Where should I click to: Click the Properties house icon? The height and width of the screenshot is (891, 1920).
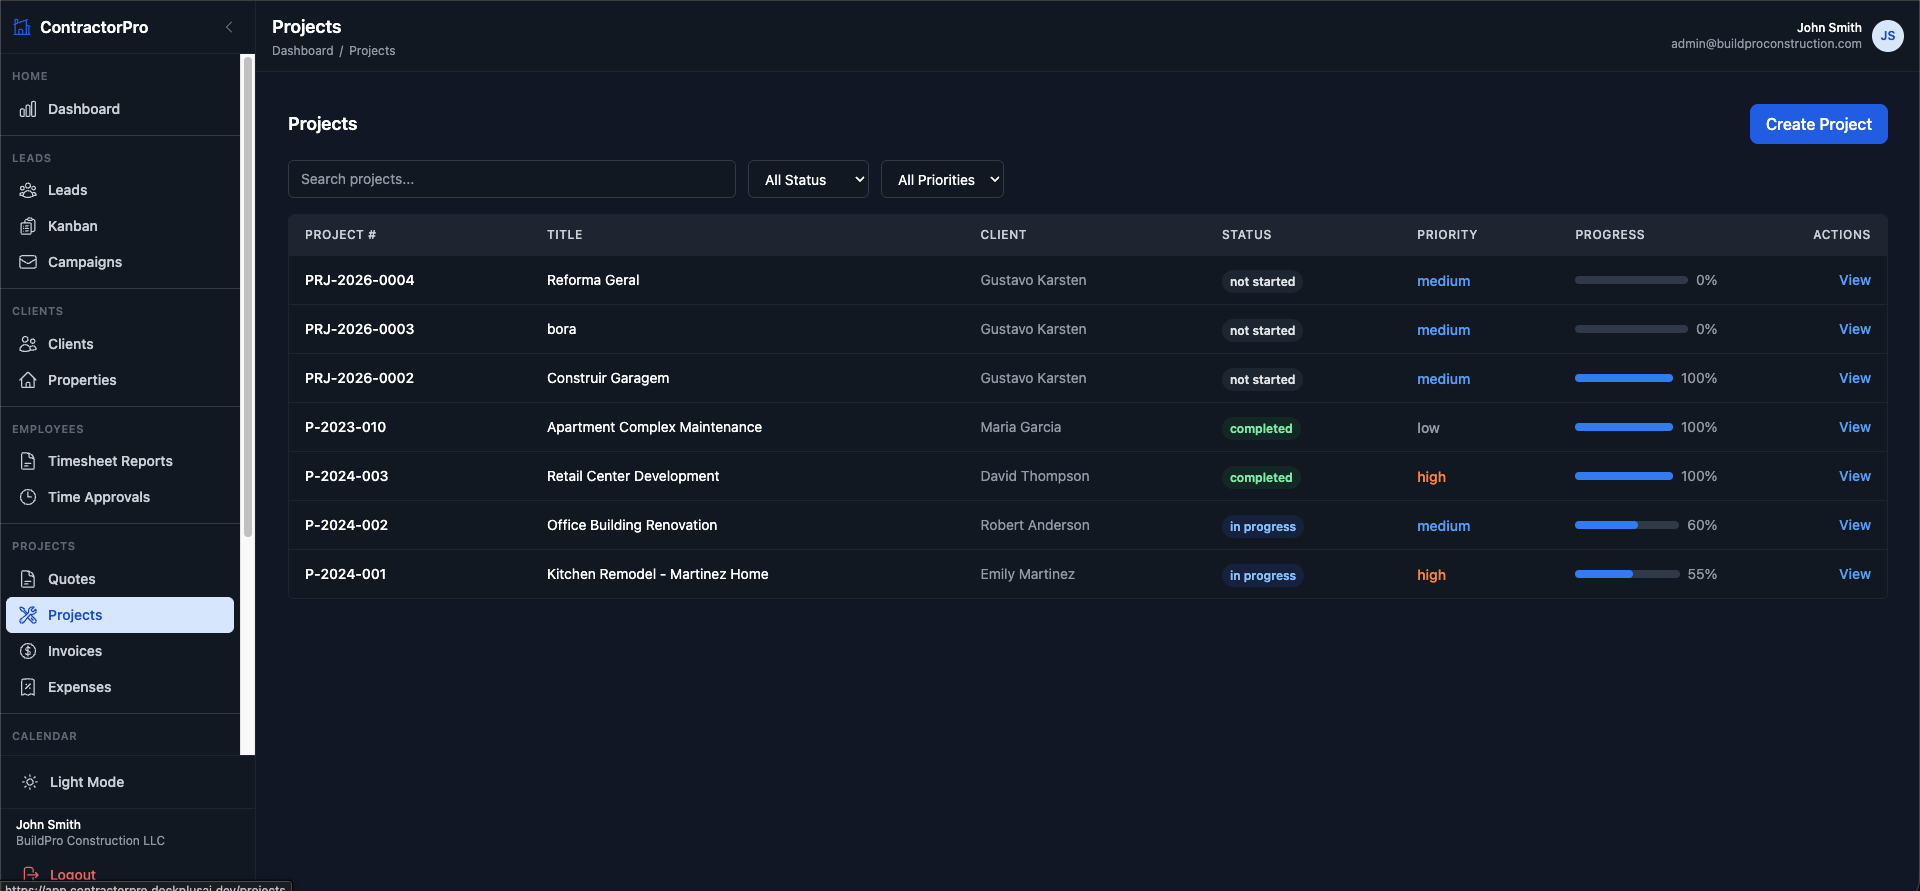(x=28, y=380)
